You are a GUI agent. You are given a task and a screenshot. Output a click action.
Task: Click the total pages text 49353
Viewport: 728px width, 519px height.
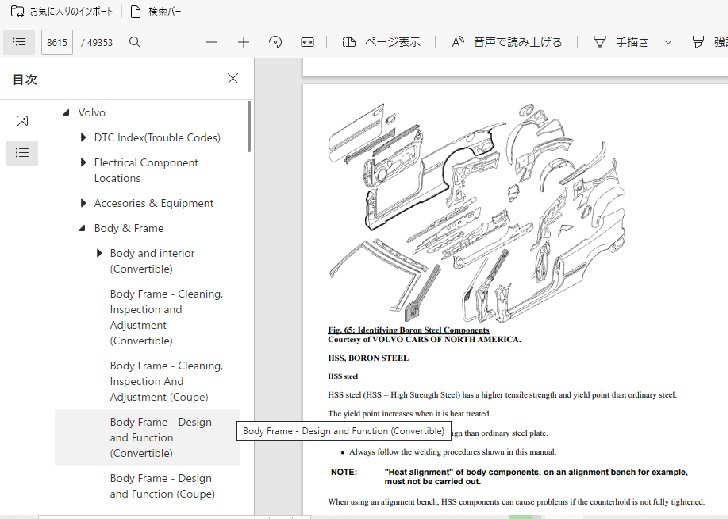pyautogui.click(x=97, y=42)
